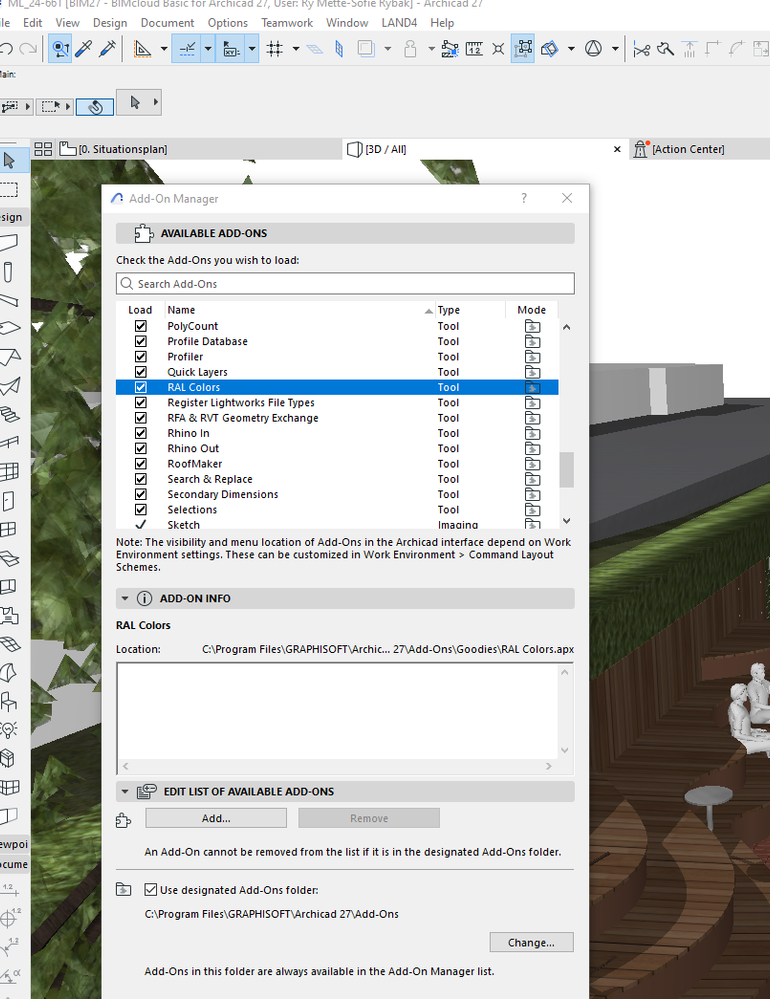Select the Marquee tool in the toolbox
The height and width of the screenshot is (999, 770).
pos(9,189)
